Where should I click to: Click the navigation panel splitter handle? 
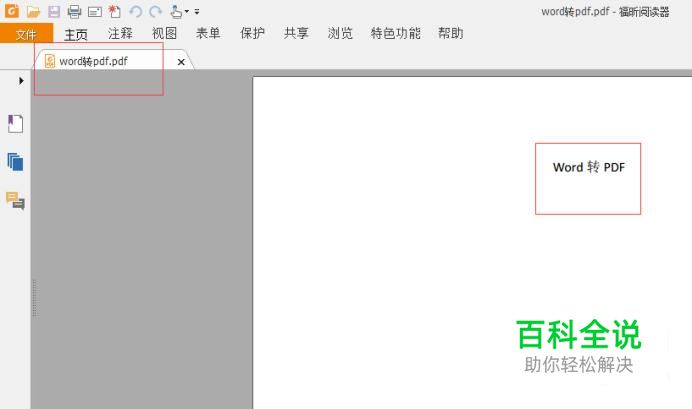[34, 298]
